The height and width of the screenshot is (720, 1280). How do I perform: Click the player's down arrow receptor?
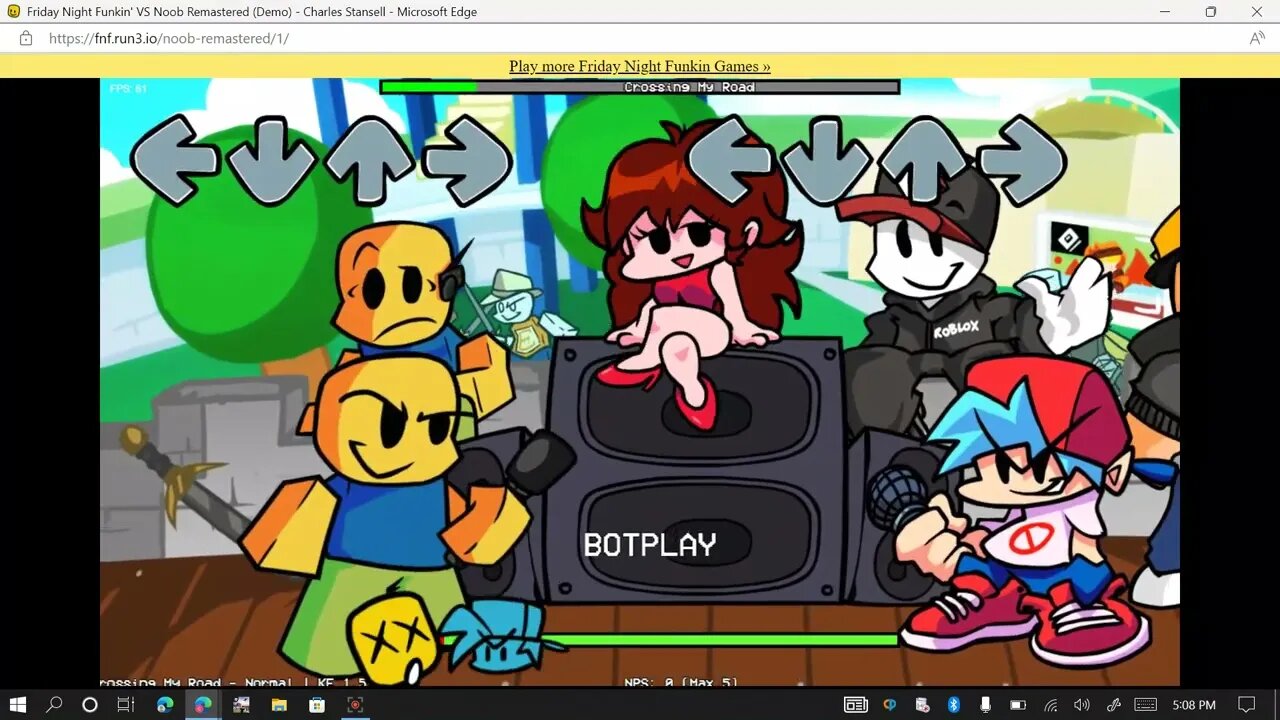tap(826, 160)
